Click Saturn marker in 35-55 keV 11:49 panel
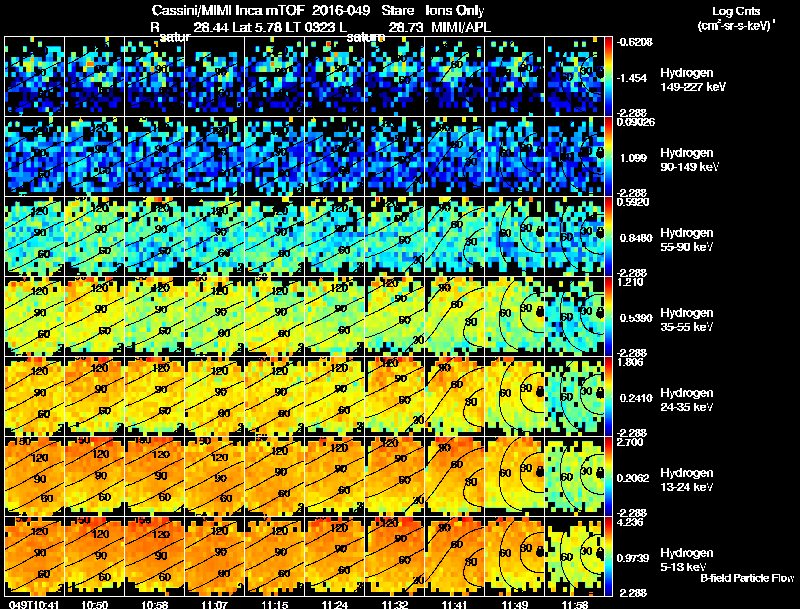800x609 pixels. click(x=540, y=311)
